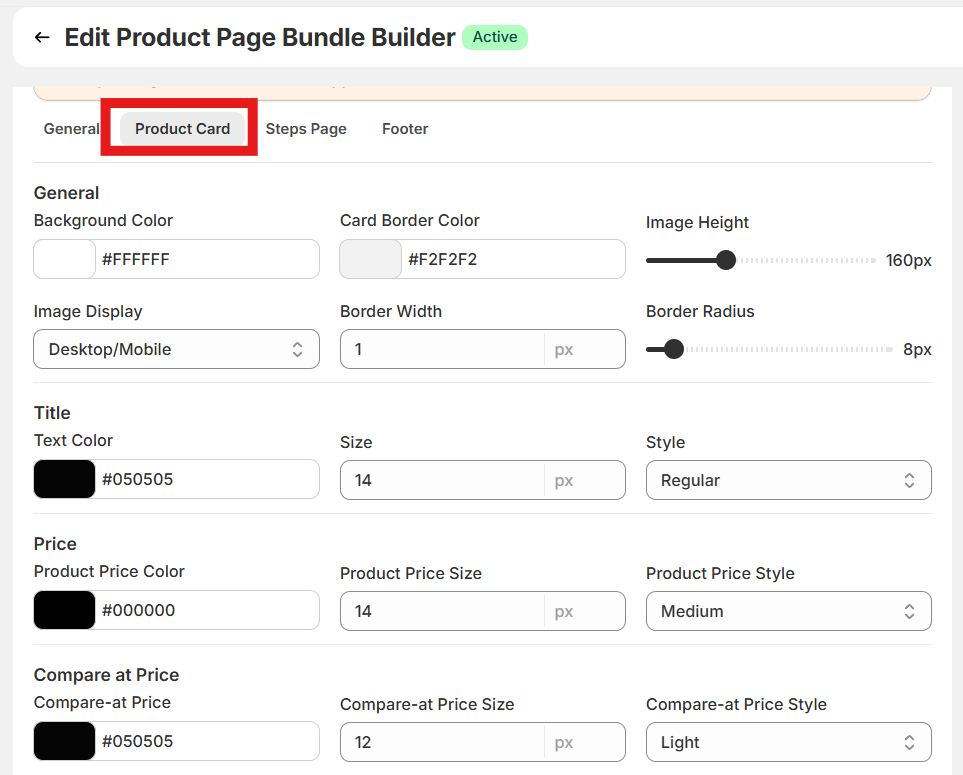Open the Compare-at Price Style dropdown

788,742
